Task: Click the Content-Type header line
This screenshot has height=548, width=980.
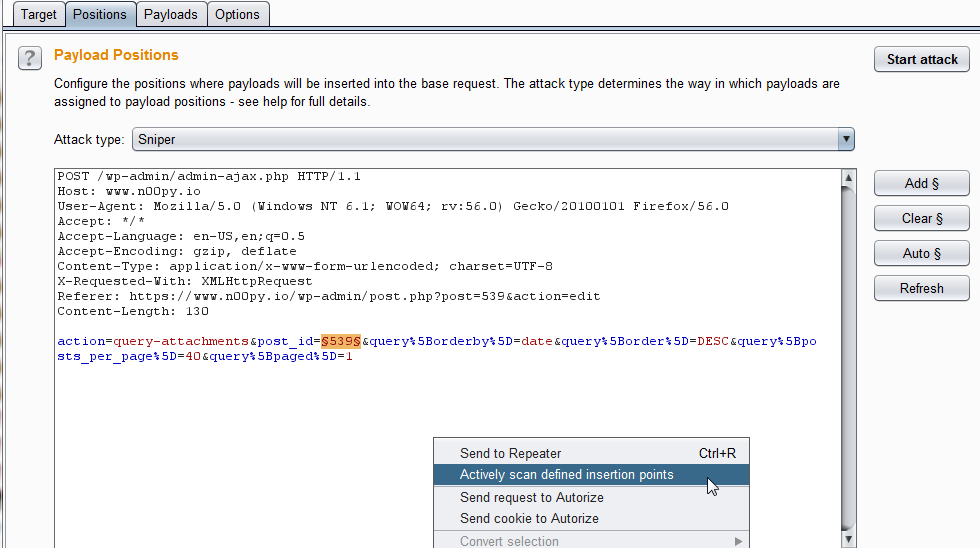Action: 305,266
